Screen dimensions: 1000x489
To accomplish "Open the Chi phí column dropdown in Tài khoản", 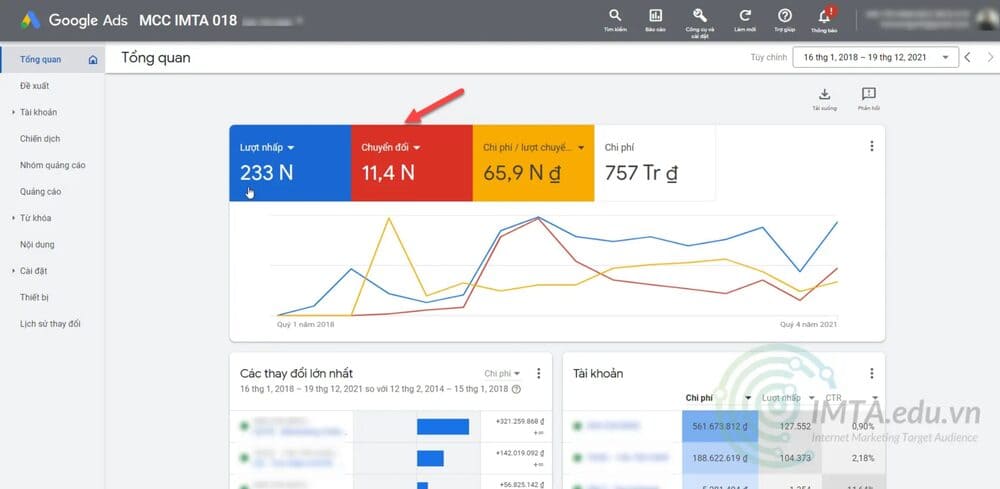I will pyautogui.click(x=748, y=398).
